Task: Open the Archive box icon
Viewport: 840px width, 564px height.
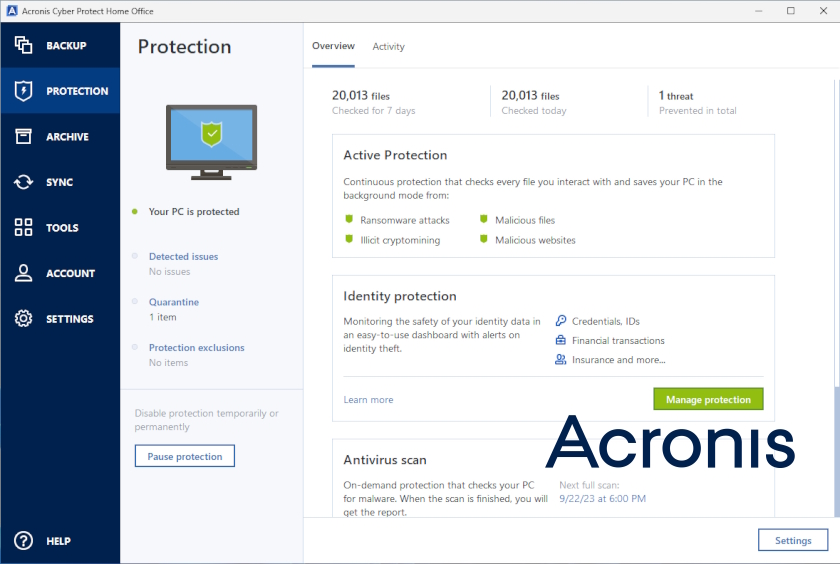Action: coord(23,136)
